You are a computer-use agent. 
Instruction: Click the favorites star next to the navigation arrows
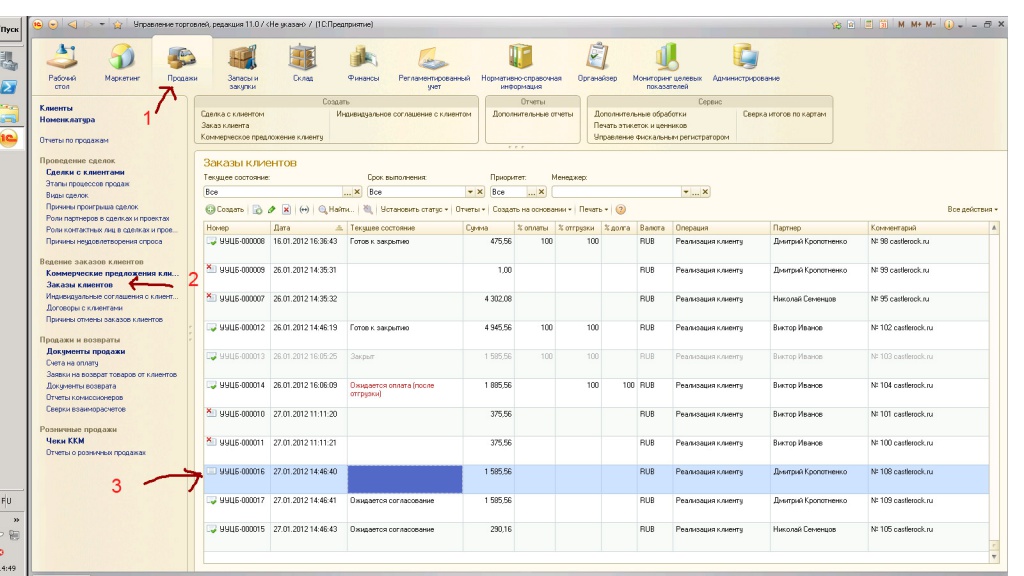click(118, 25)
